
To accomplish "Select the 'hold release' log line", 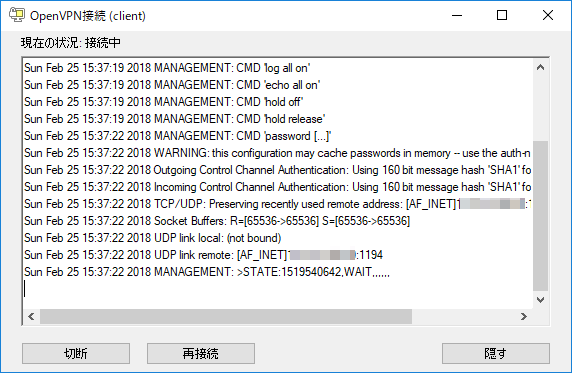I will tap(174, 119).
